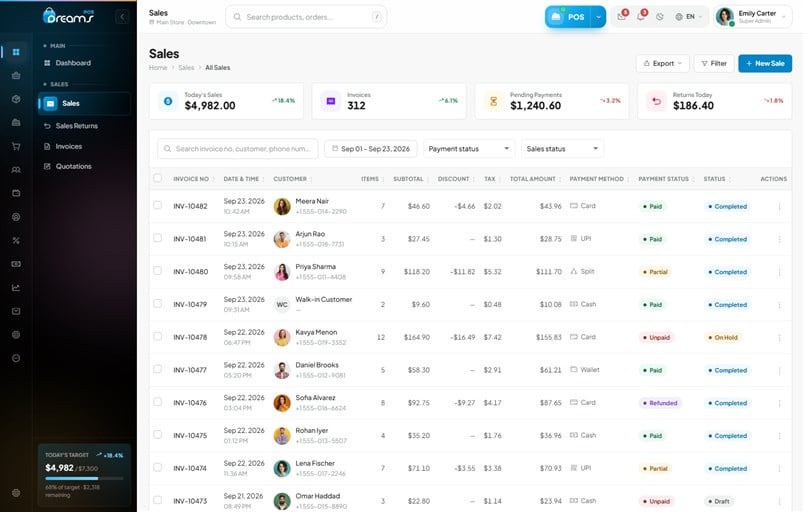Open the notifications bell icon
Image resolution: width=804 pixels, height=512 pixels.
point(640,16)
